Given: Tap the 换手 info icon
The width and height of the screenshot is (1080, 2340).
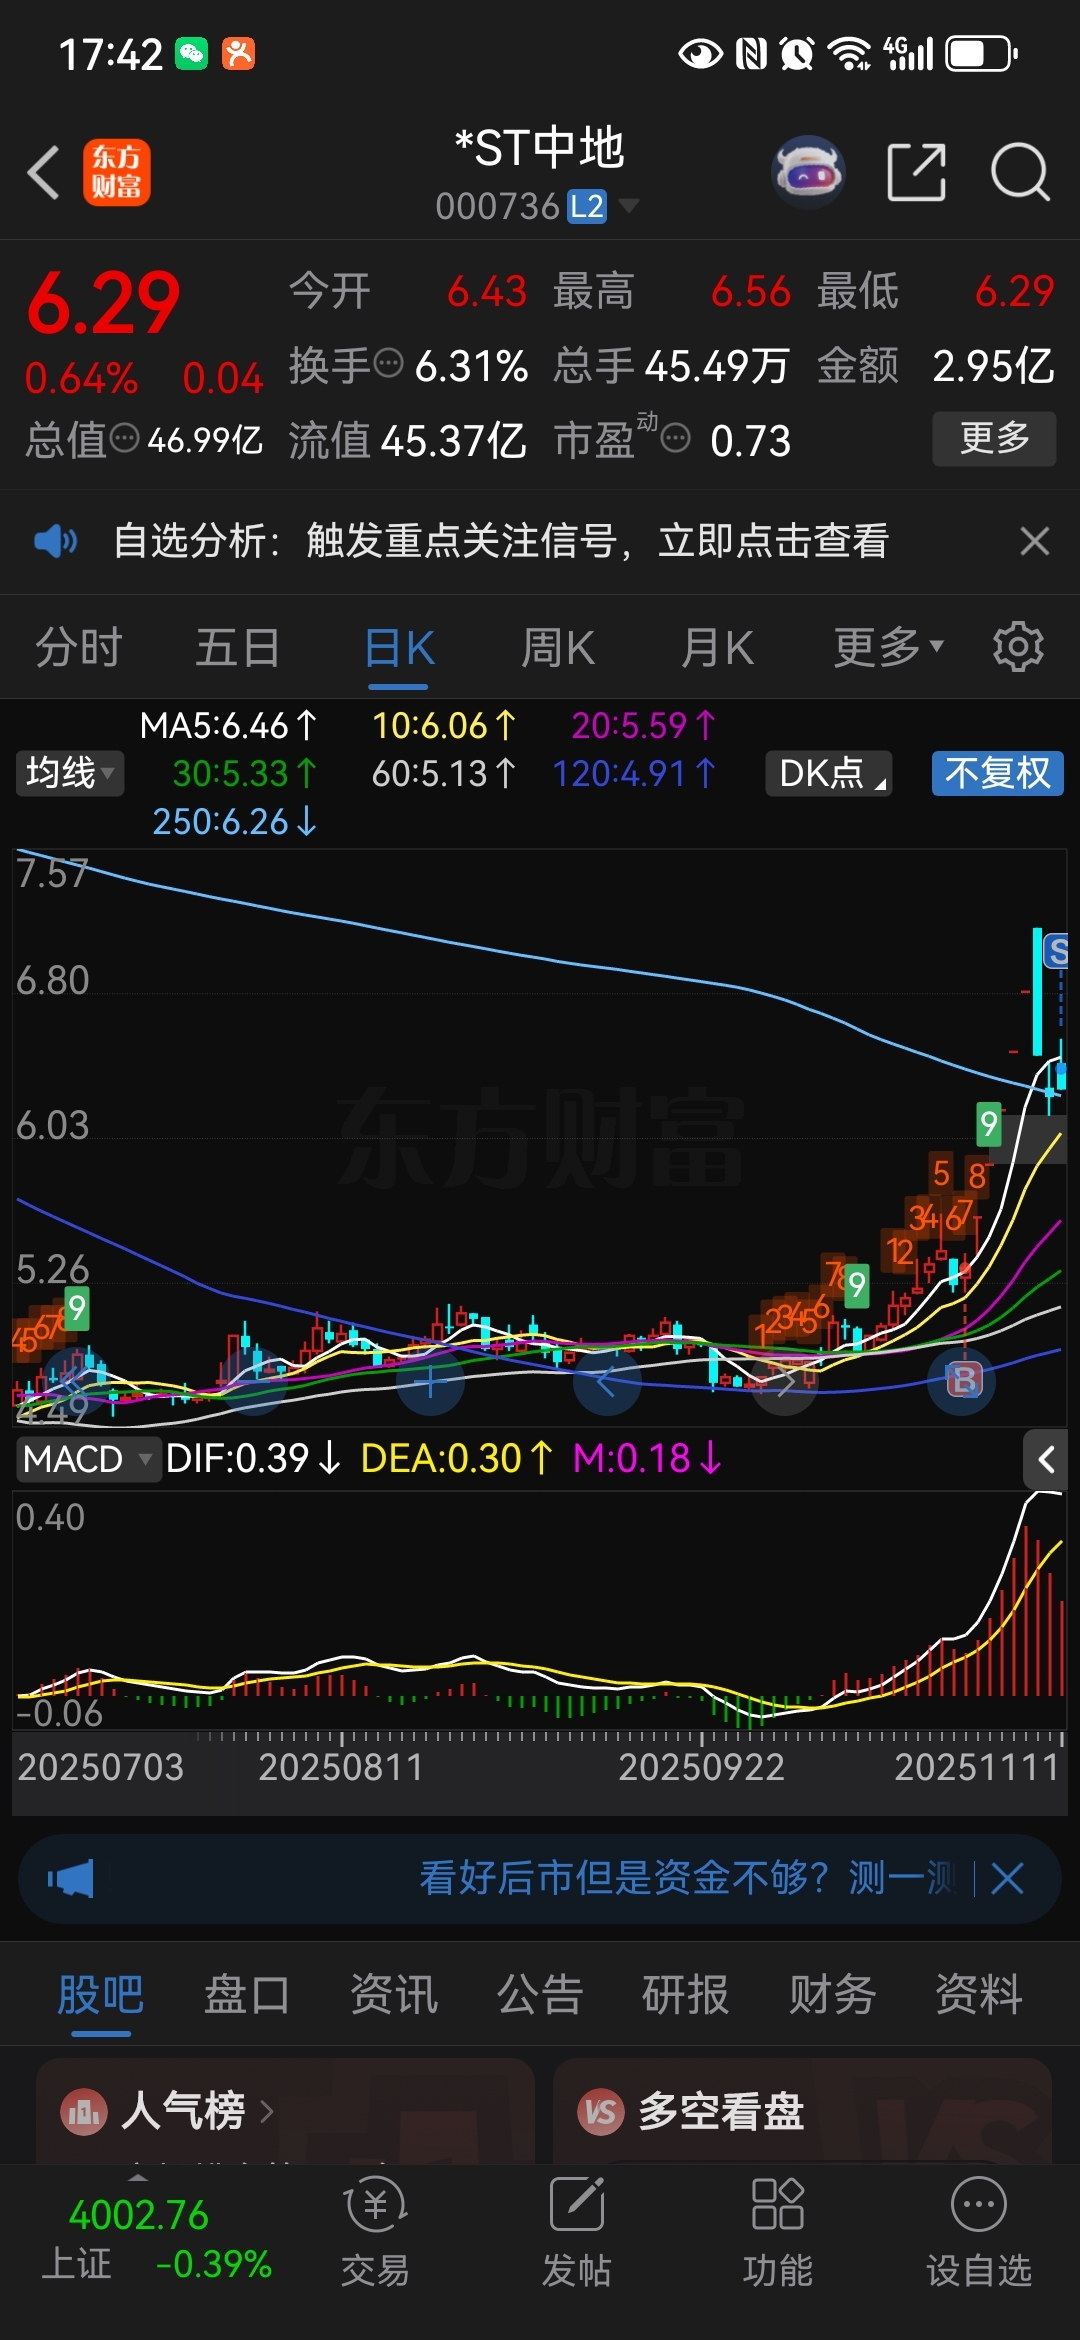Looking at the screenshot, I should [388, 363].
